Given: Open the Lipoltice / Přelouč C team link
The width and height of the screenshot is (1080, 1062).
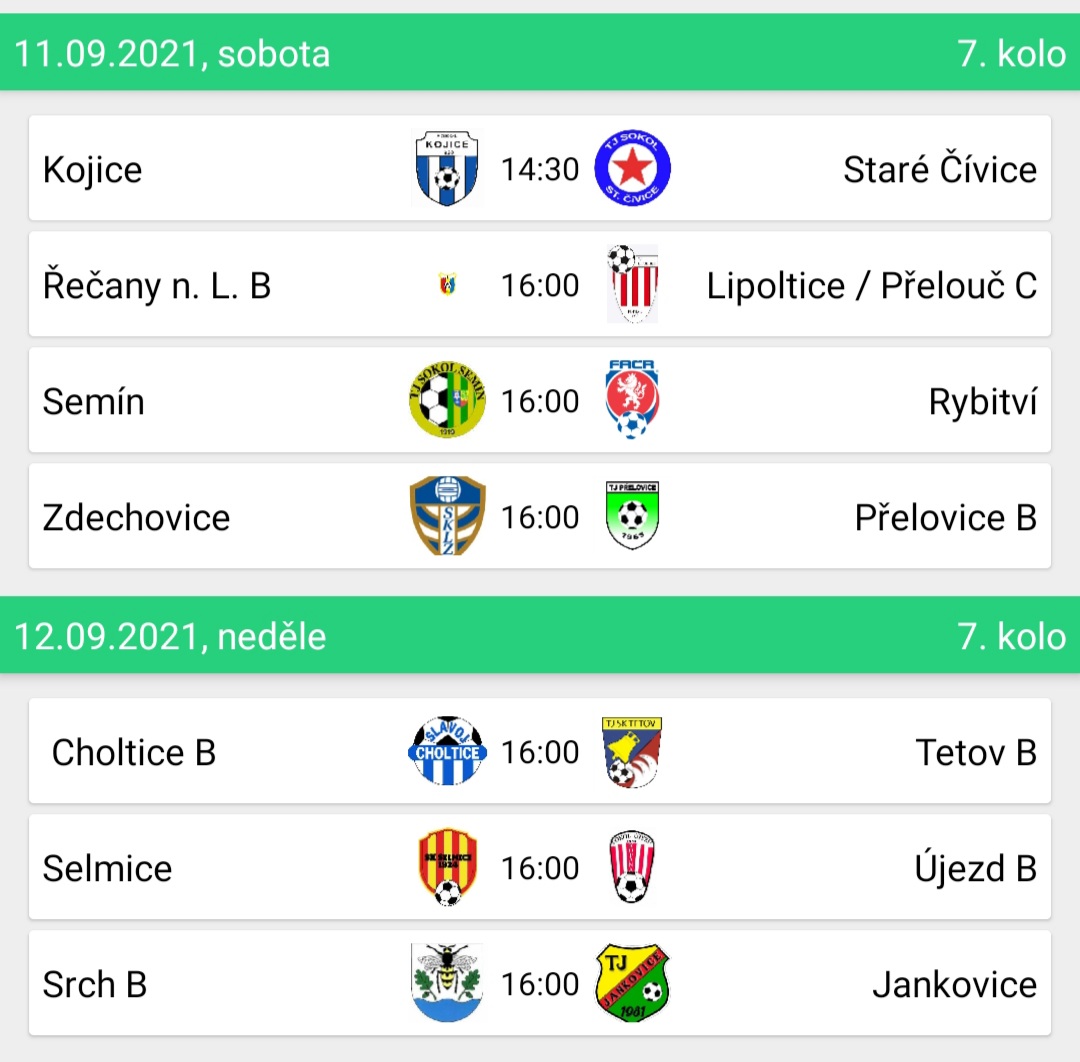Looking at the screenshot, I should [871, 285].
